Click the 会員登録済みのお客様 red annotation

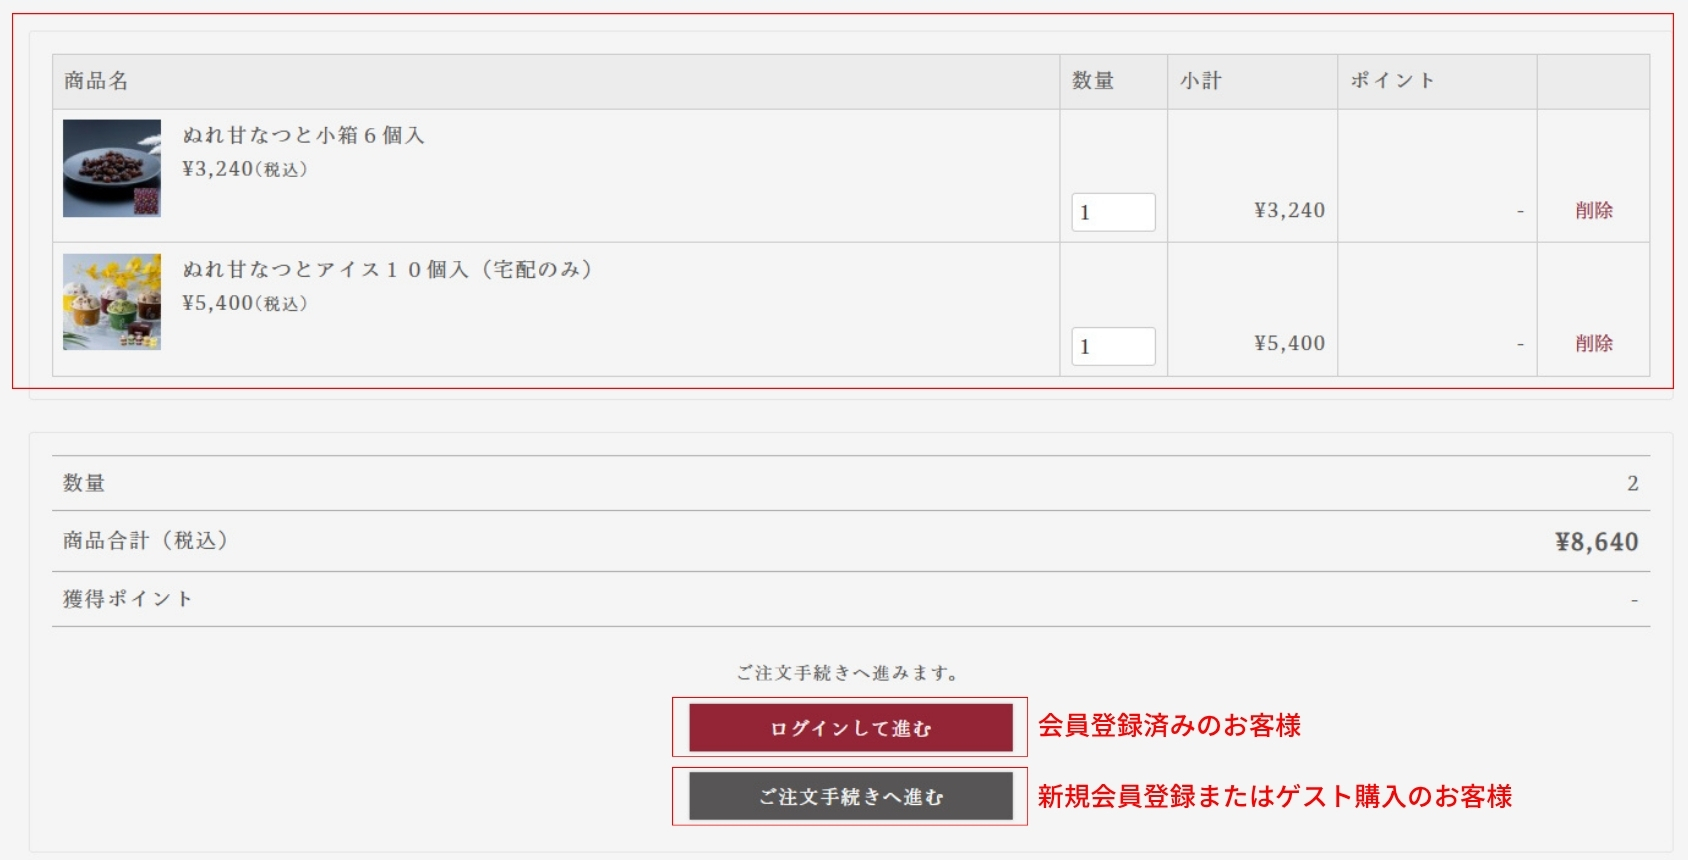[x=1169, y=726]
